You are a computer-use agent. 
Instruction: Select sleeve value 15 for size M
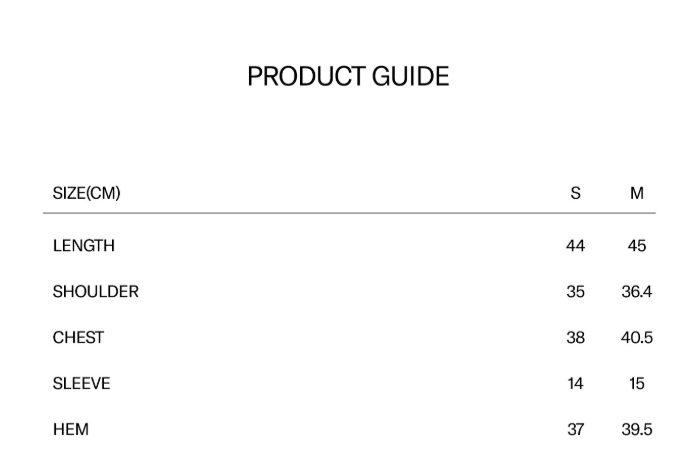tap(637, 384)
